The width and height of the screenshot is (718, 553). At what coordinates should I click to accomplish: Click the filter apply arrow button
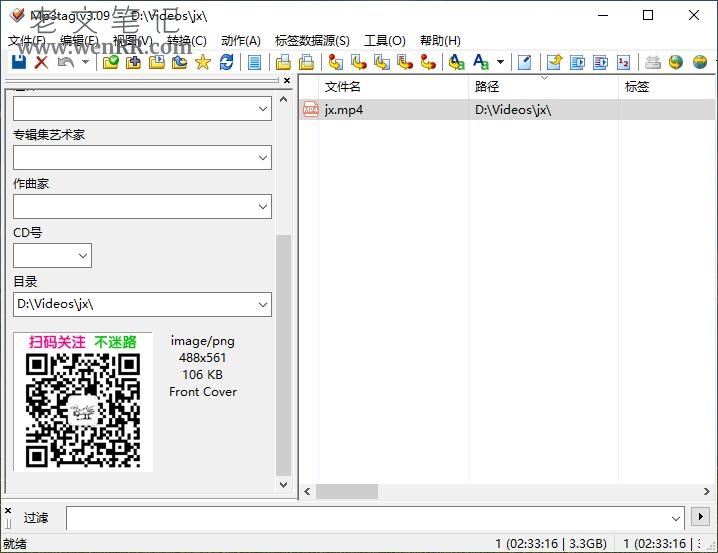tap(701, 517)
